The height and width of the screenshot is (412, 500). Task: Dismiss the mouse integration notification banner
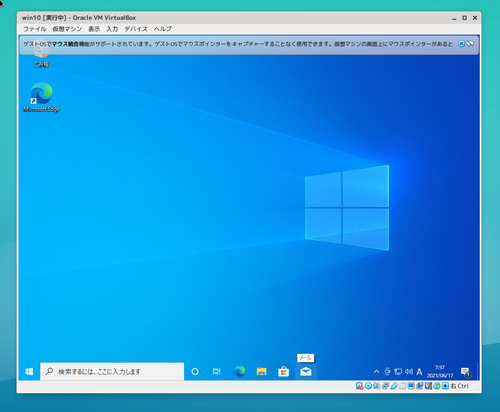coord(461,44)
